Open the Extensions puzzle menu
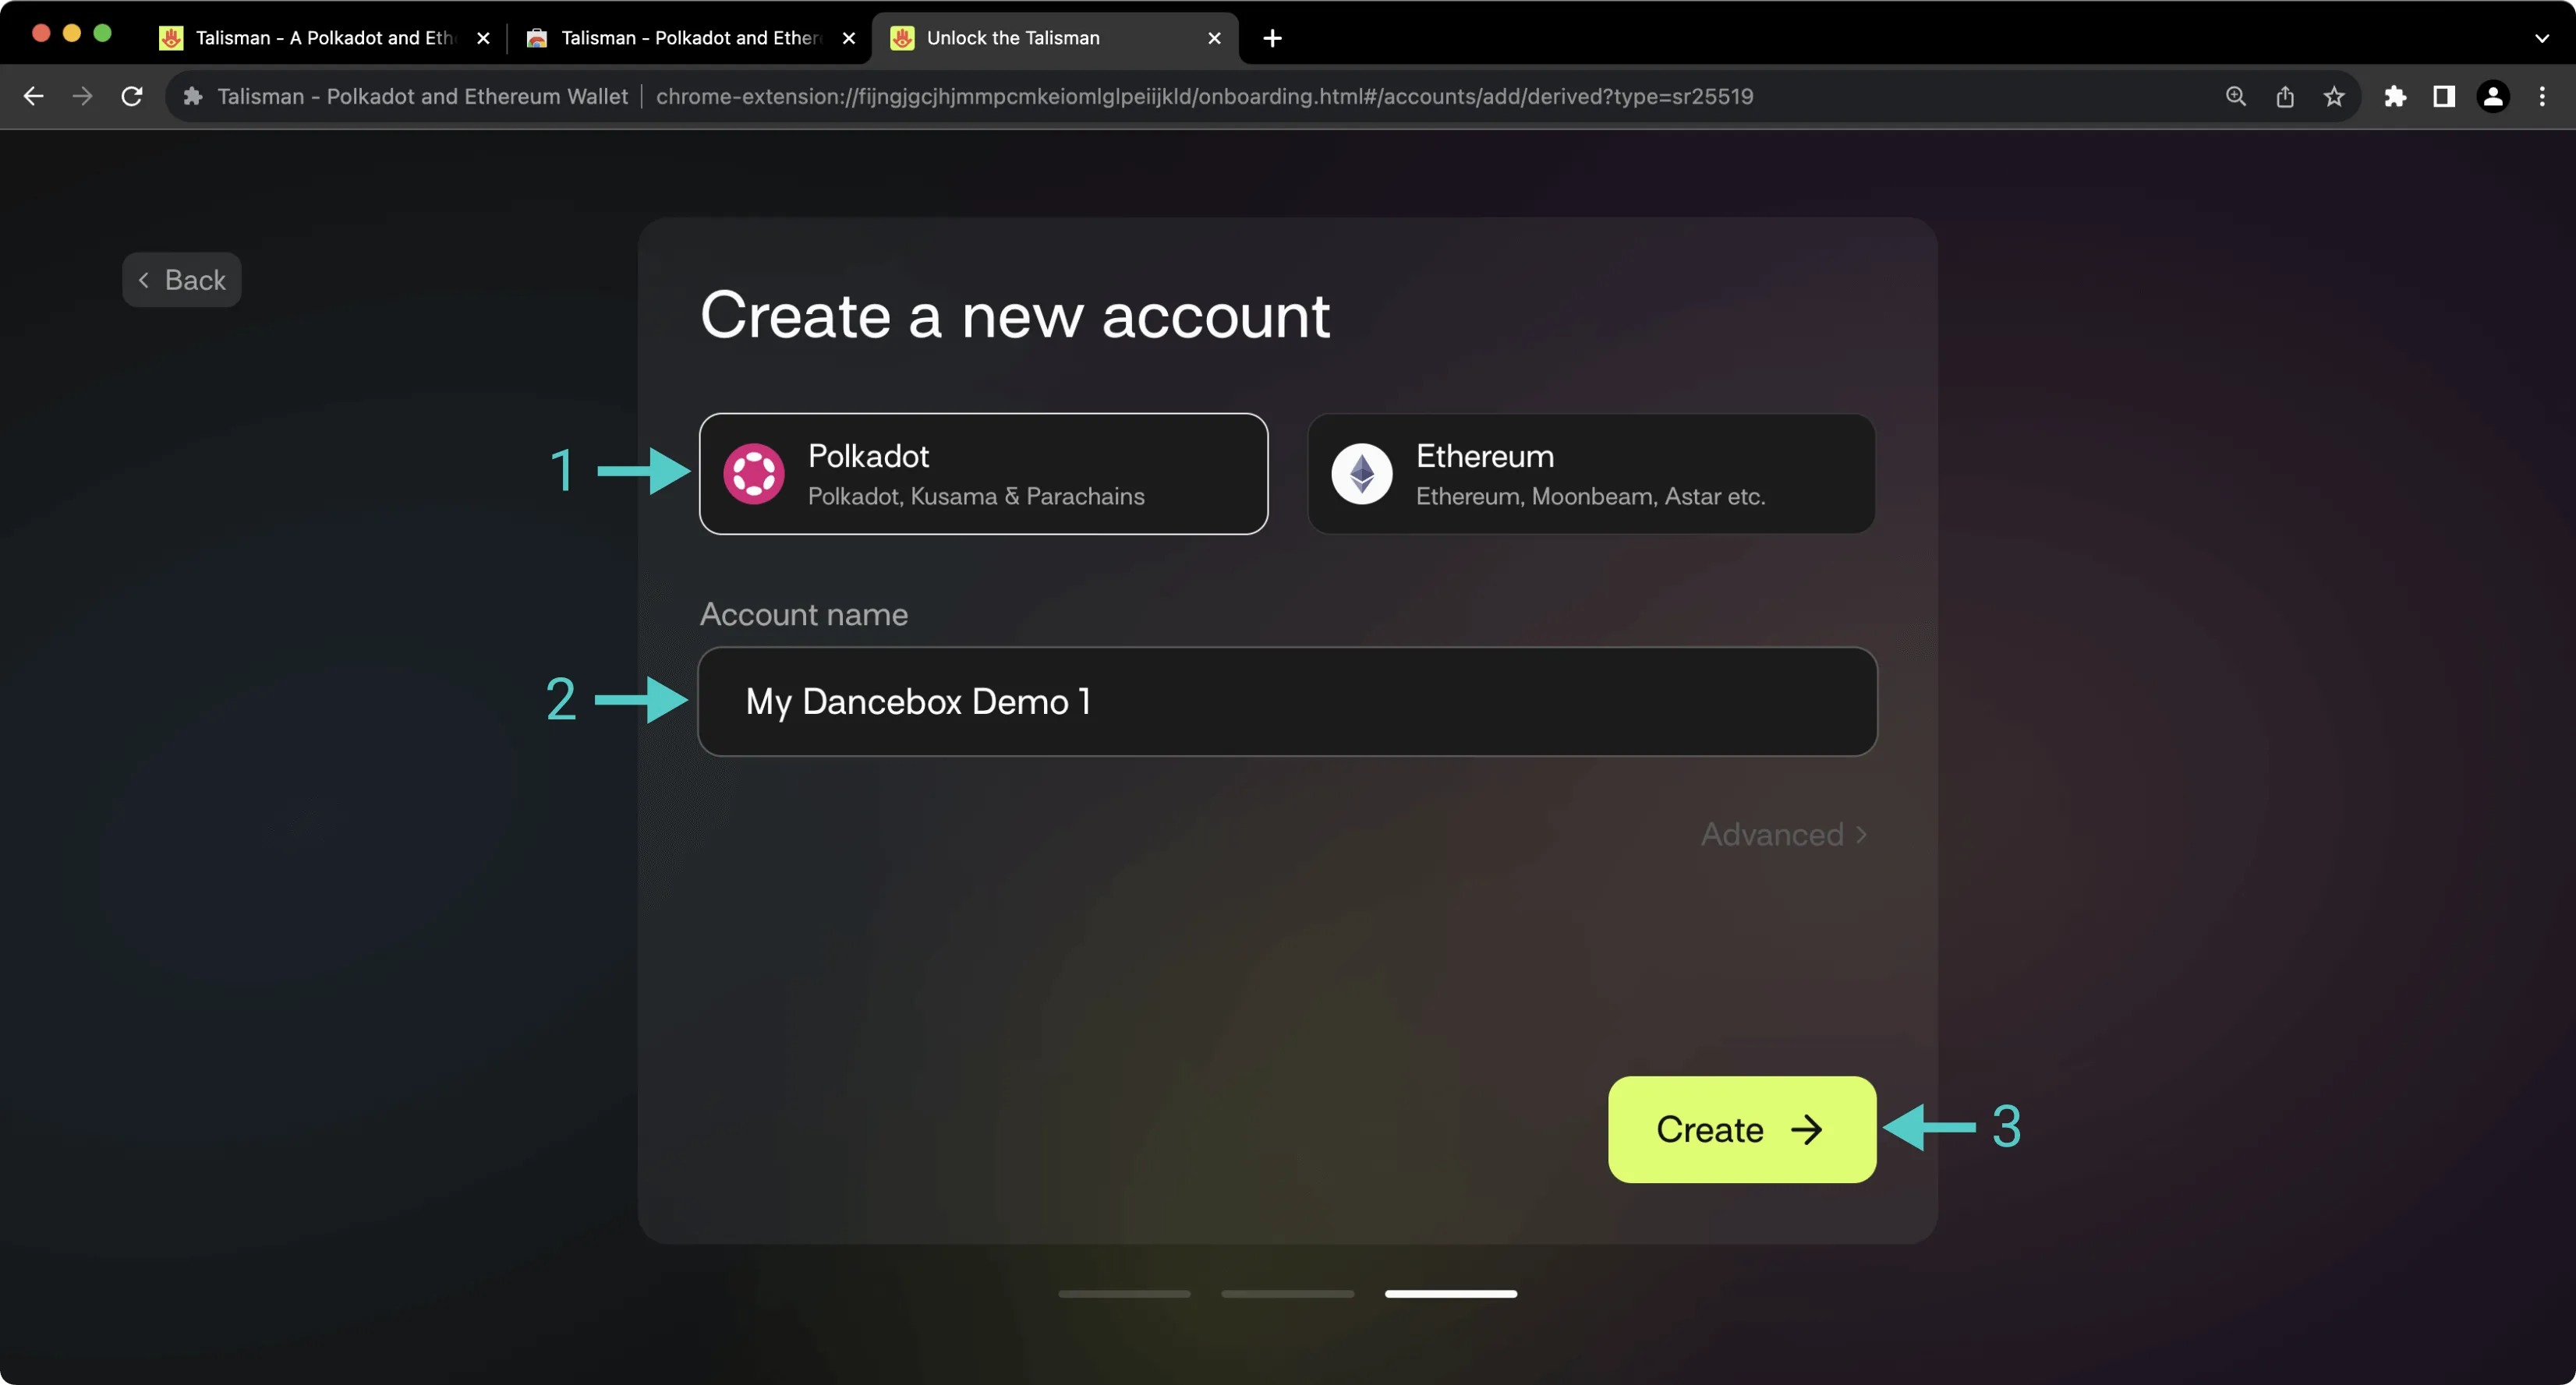 2395,96
